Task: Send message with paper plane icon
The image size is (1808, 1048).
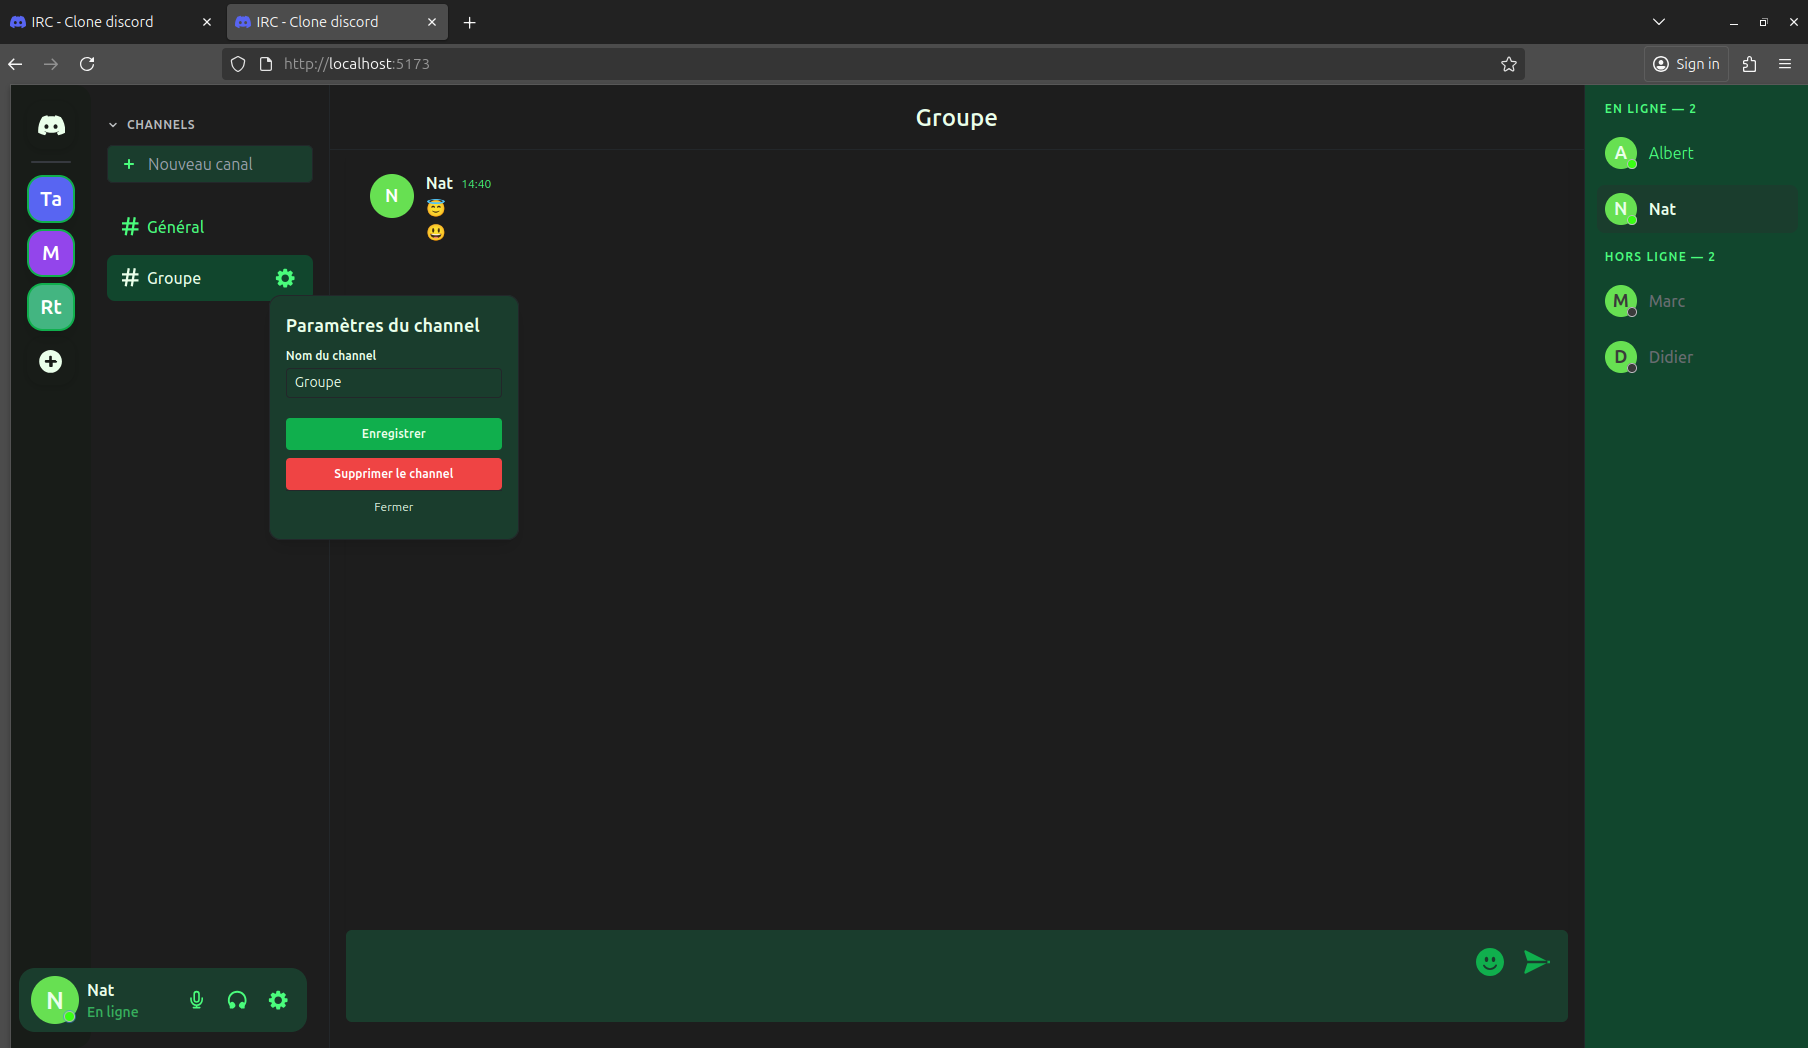Action: pyautogui.click(x=1535, y=962)
